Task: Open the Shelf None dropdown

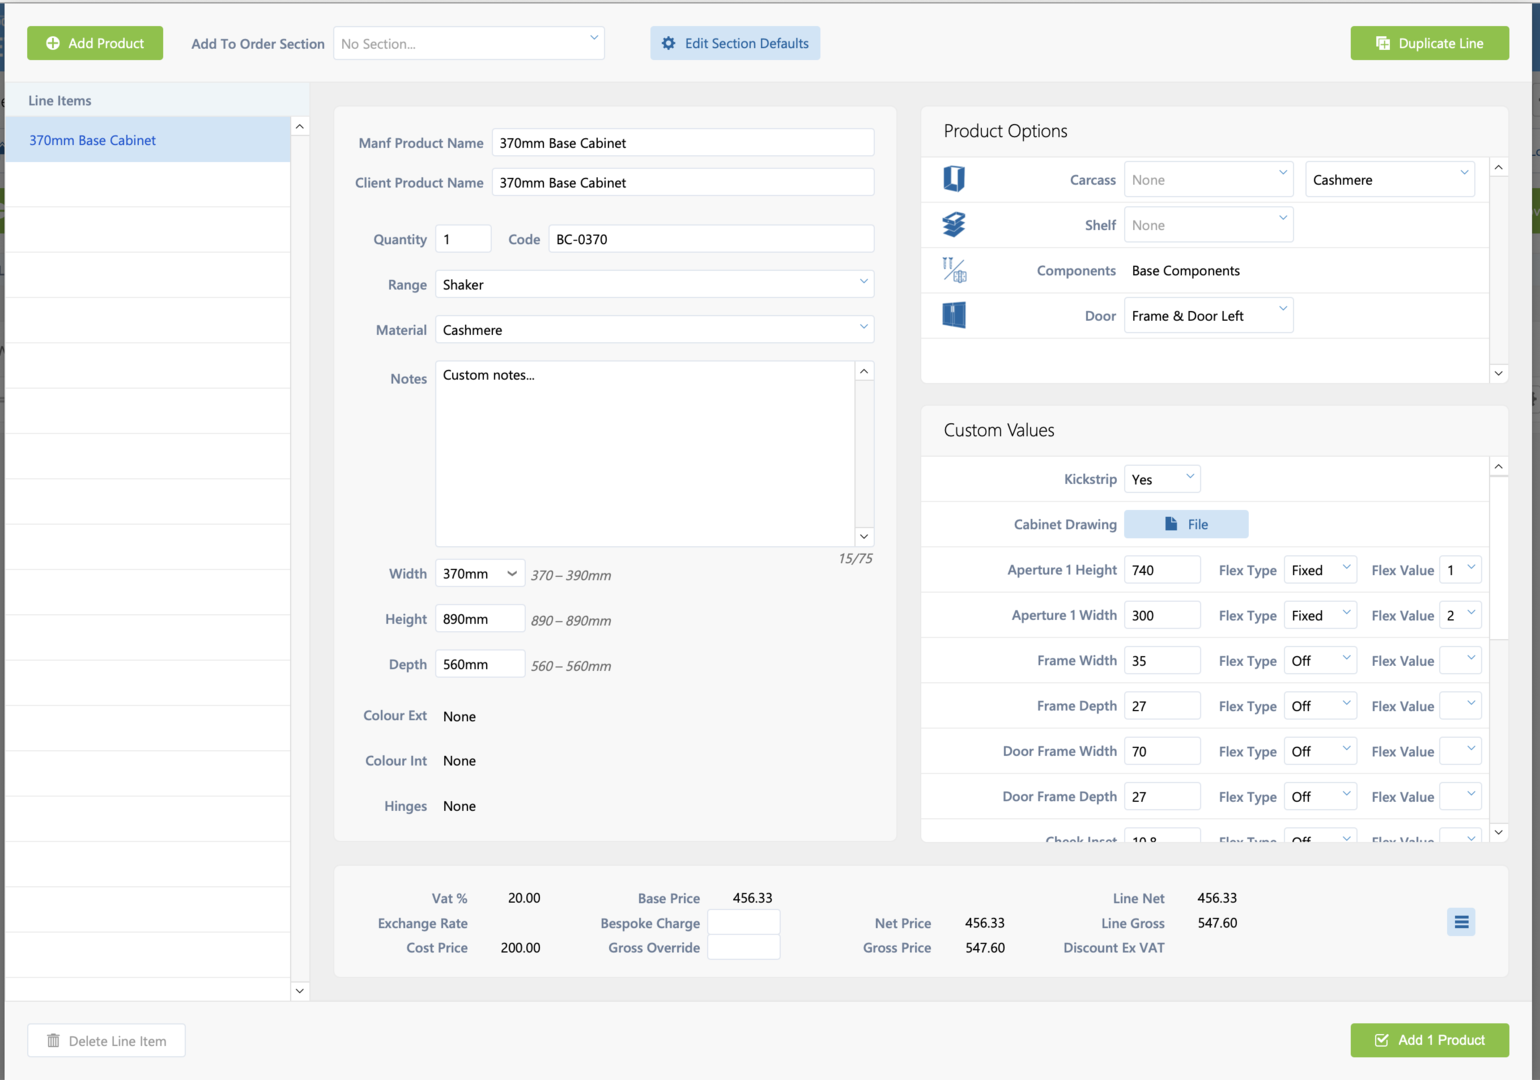Action: (1209, 225)
